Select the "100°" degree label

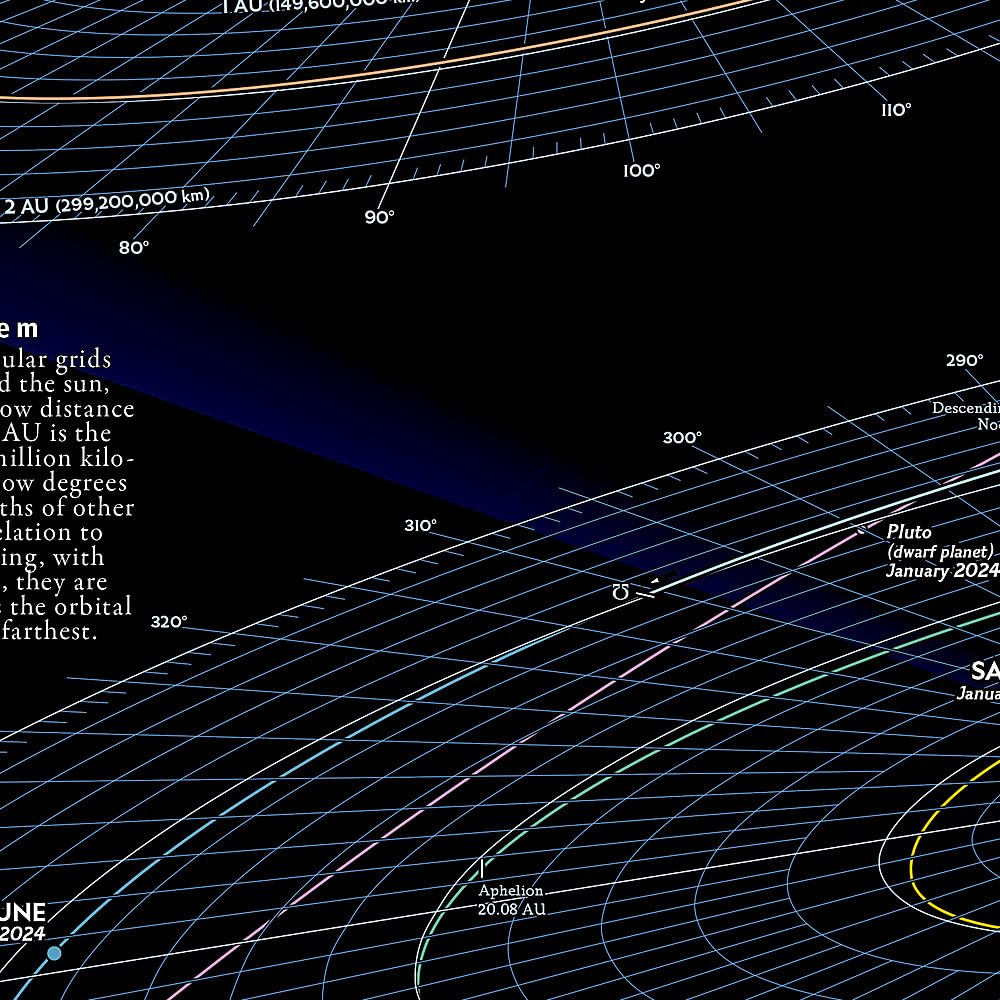(x=642, y=170)
